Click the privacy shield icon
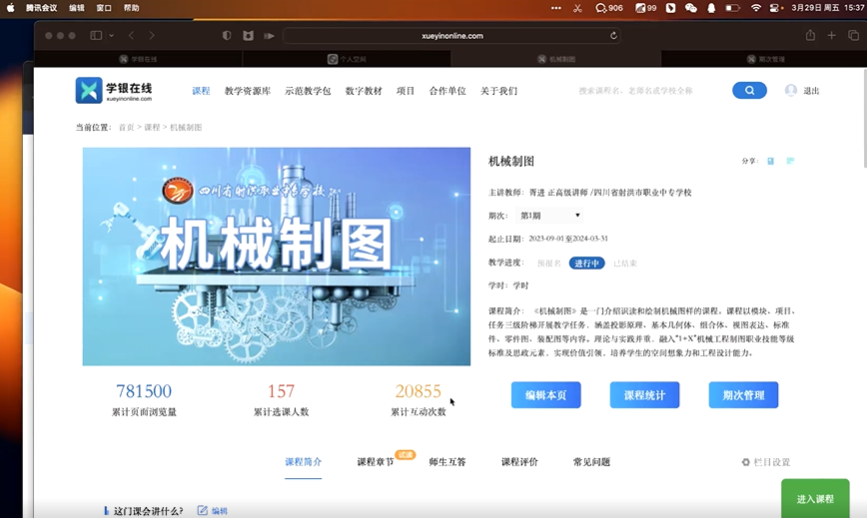 (x=227, y=35)
